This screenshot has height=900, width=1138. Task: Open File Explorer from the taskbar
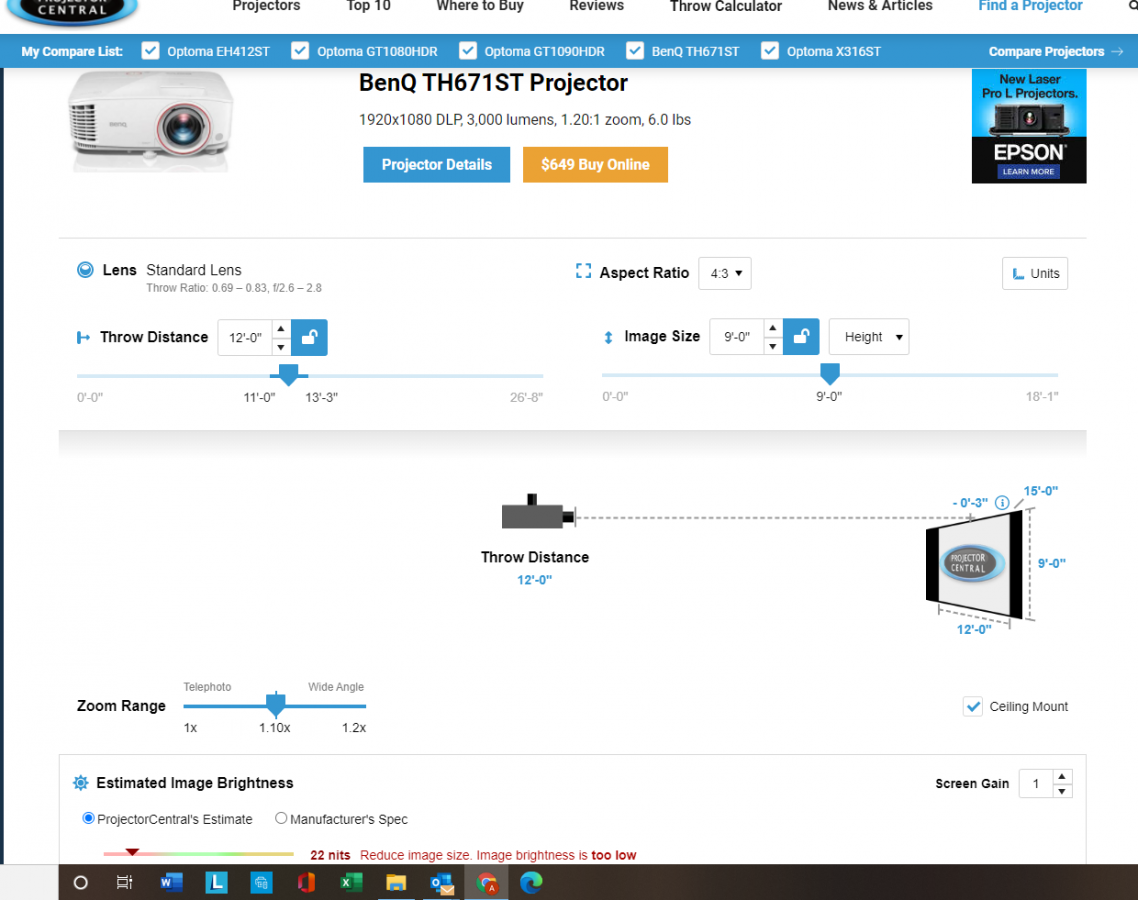point(396,883)
